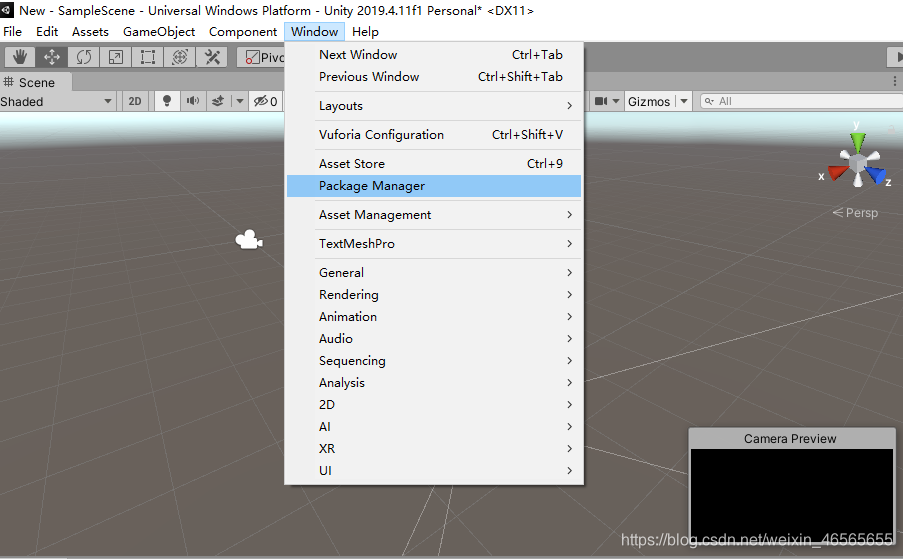Image resolution: width=903 pixels, height=559 pixels.
Task: Select the Rotate tool
Action: [84, 57]
